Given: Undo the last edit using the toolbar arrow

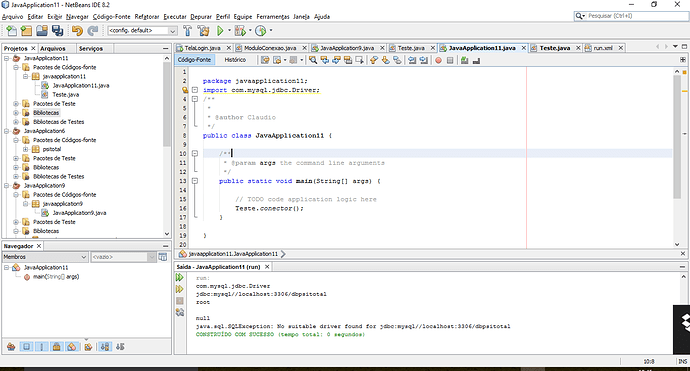Looking at the screenshot, I should point(77,30).
